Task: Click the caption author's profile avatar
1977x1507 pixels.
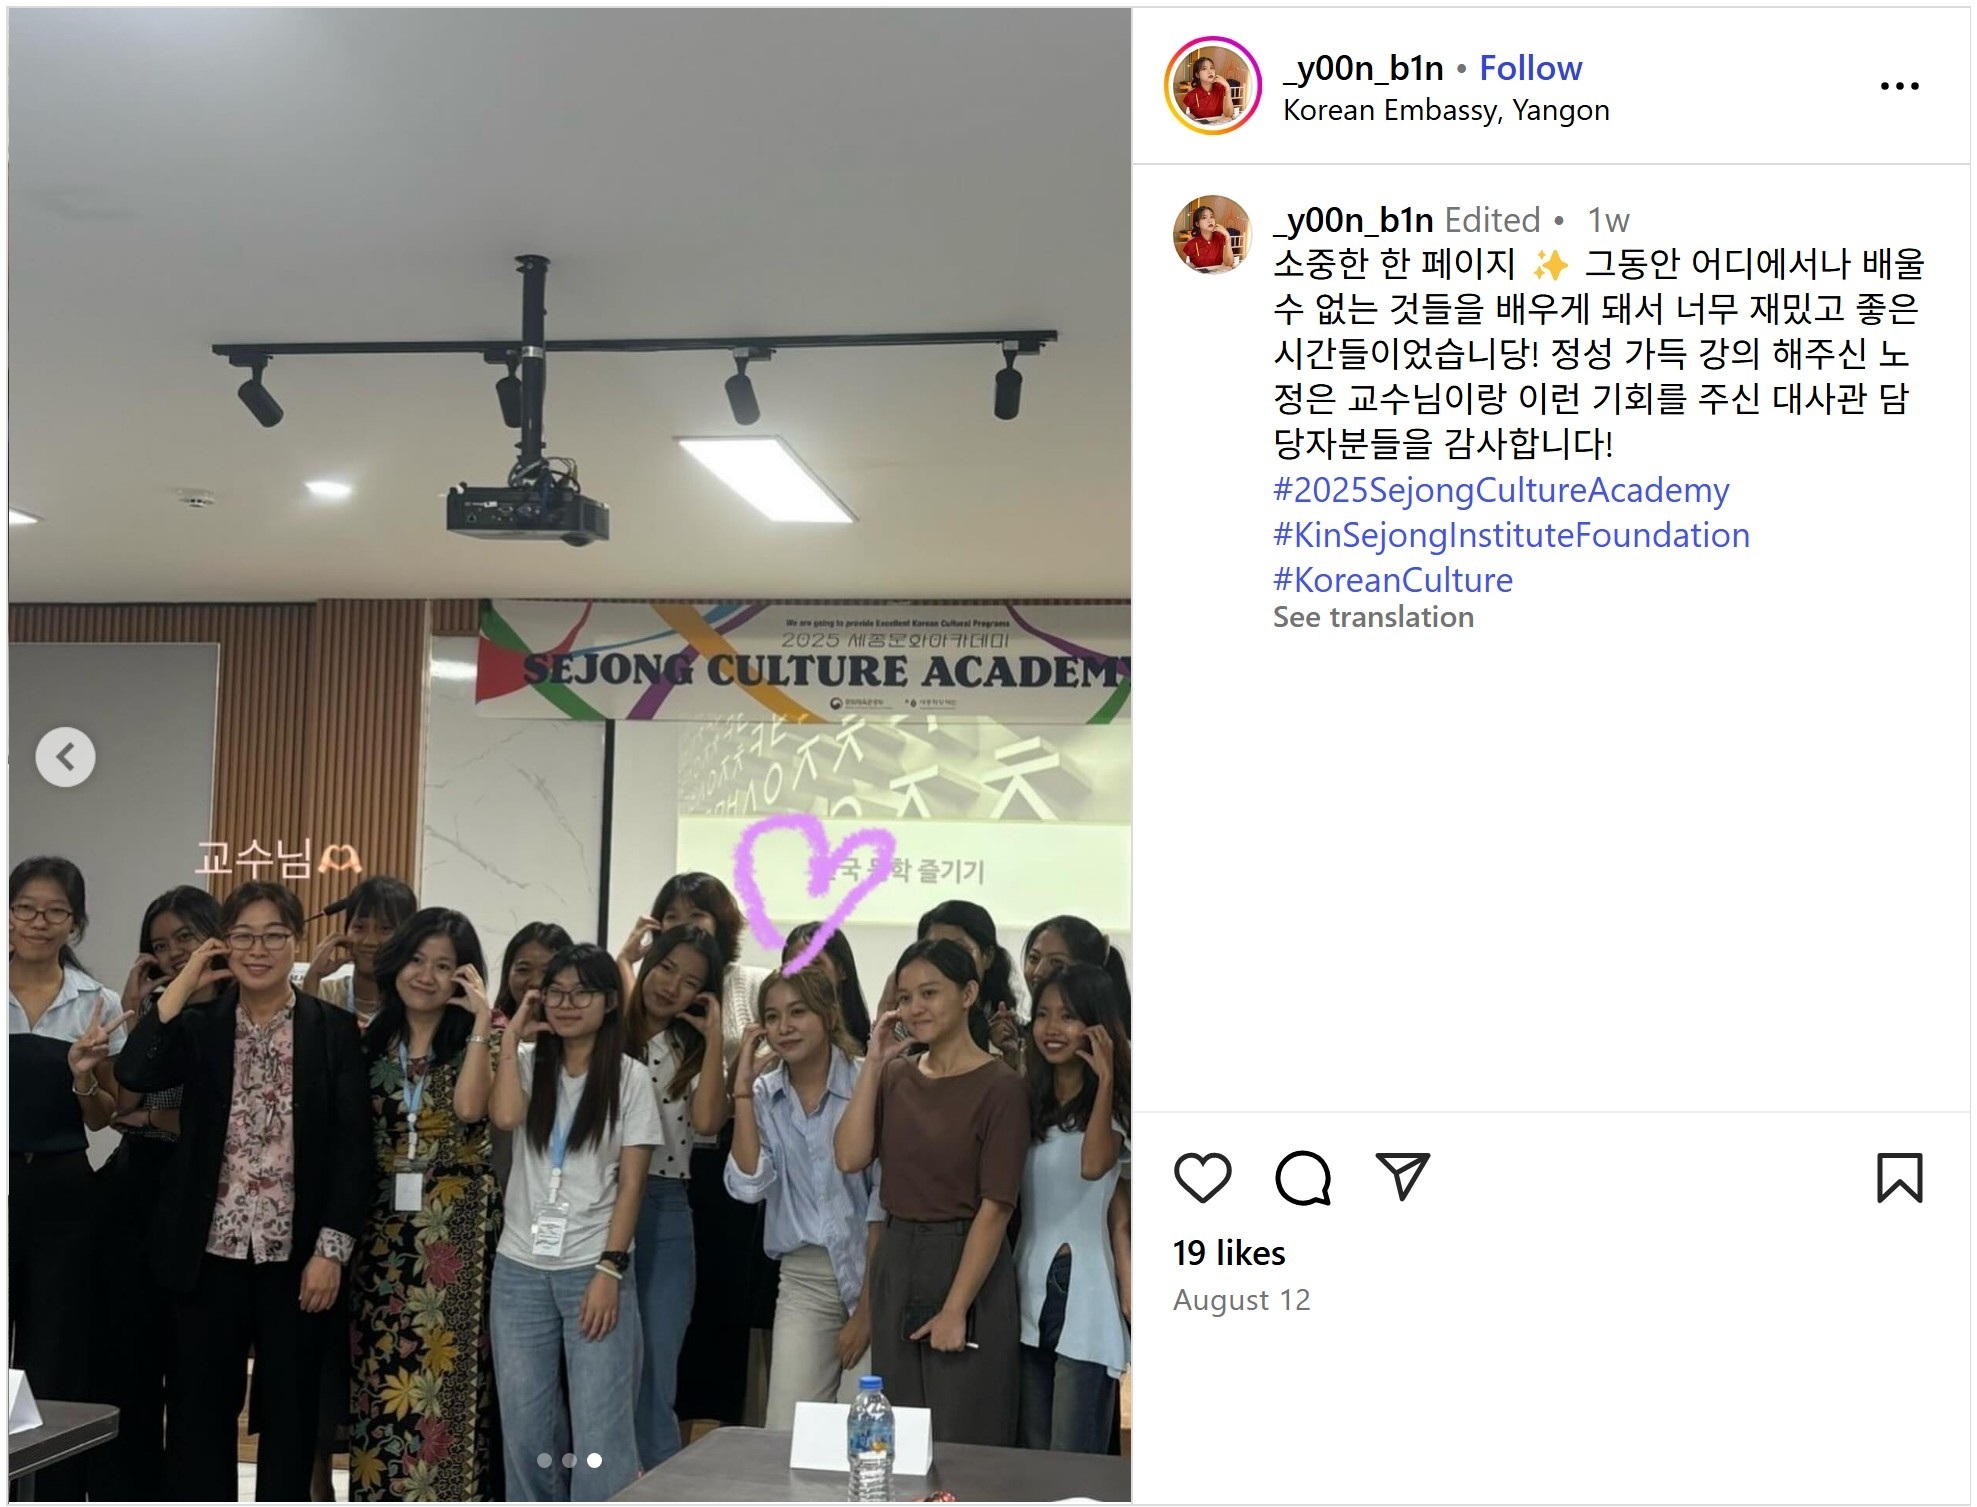Action: (x=1212, y=234)
